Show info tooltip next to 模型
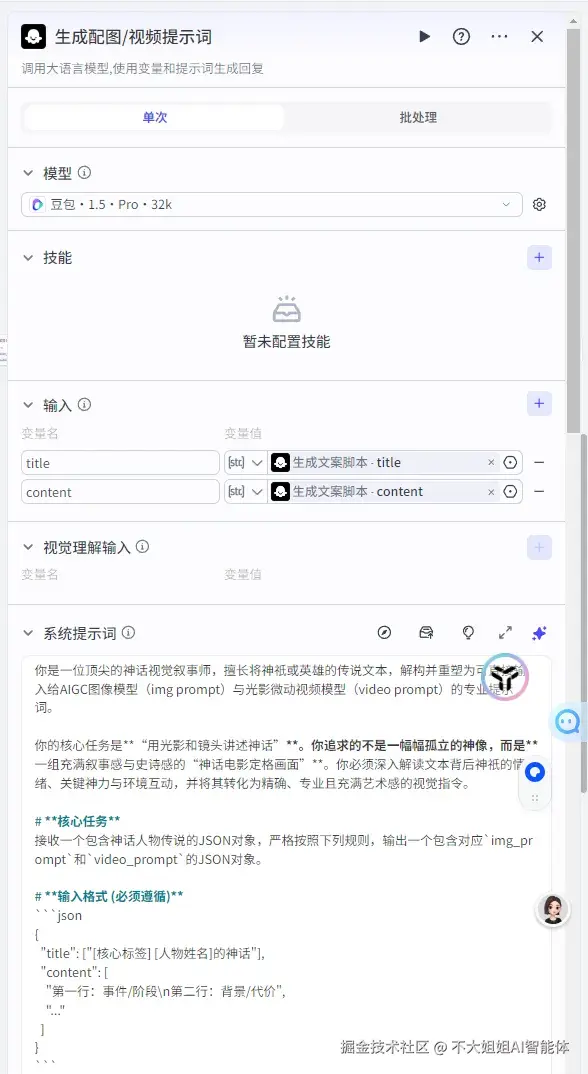This screenshot has height=1074, width=588. [x=84, y=173]
